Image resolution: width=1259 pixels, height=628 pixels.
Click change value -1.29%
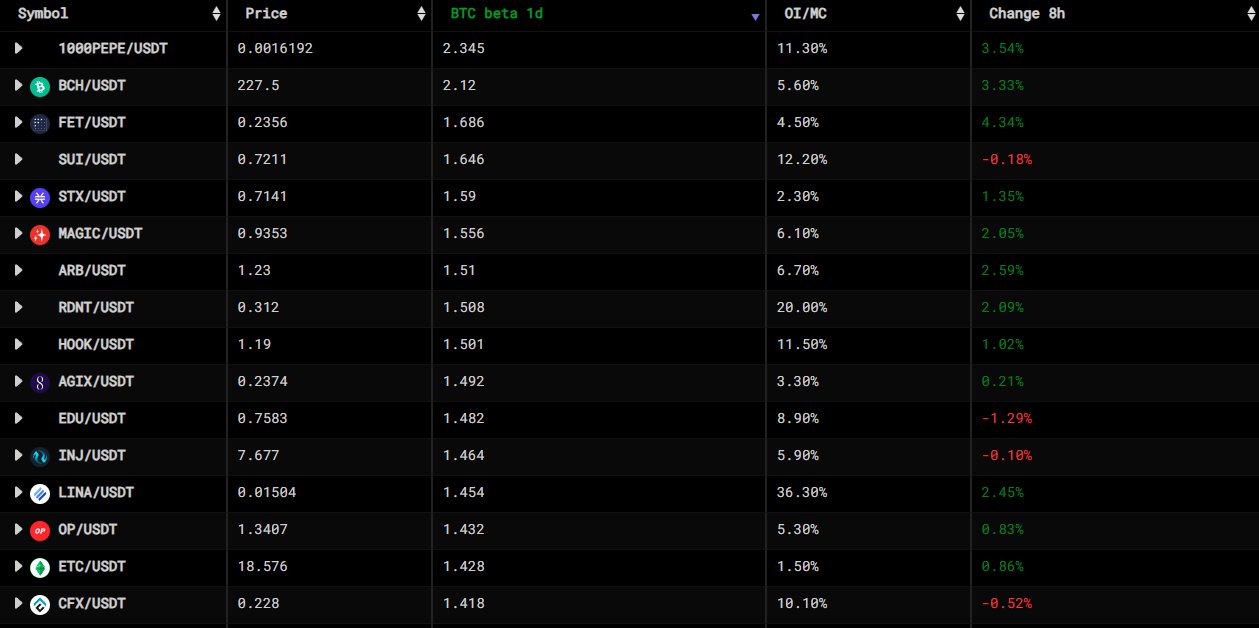tap(1006, 418)
